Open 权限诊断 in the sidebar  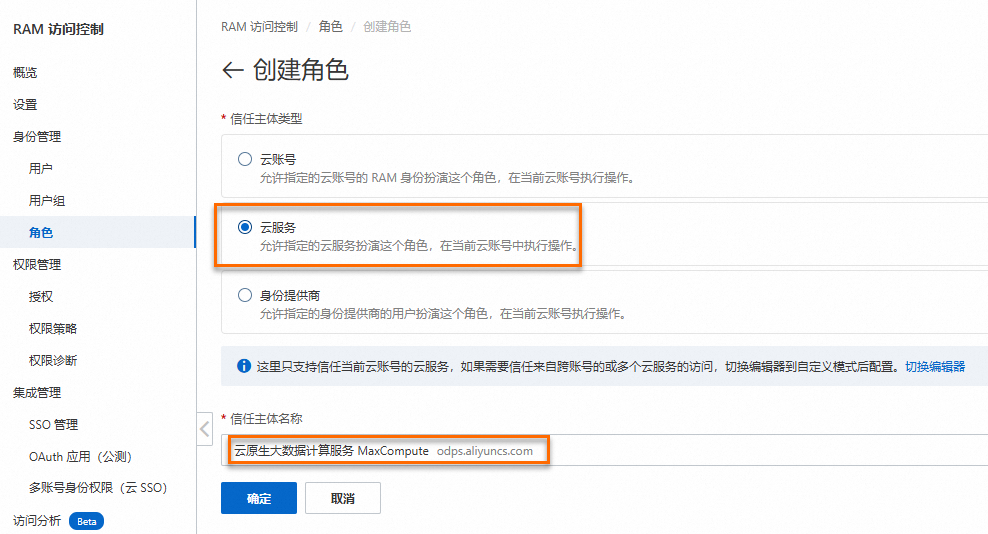tap(53, 361)
